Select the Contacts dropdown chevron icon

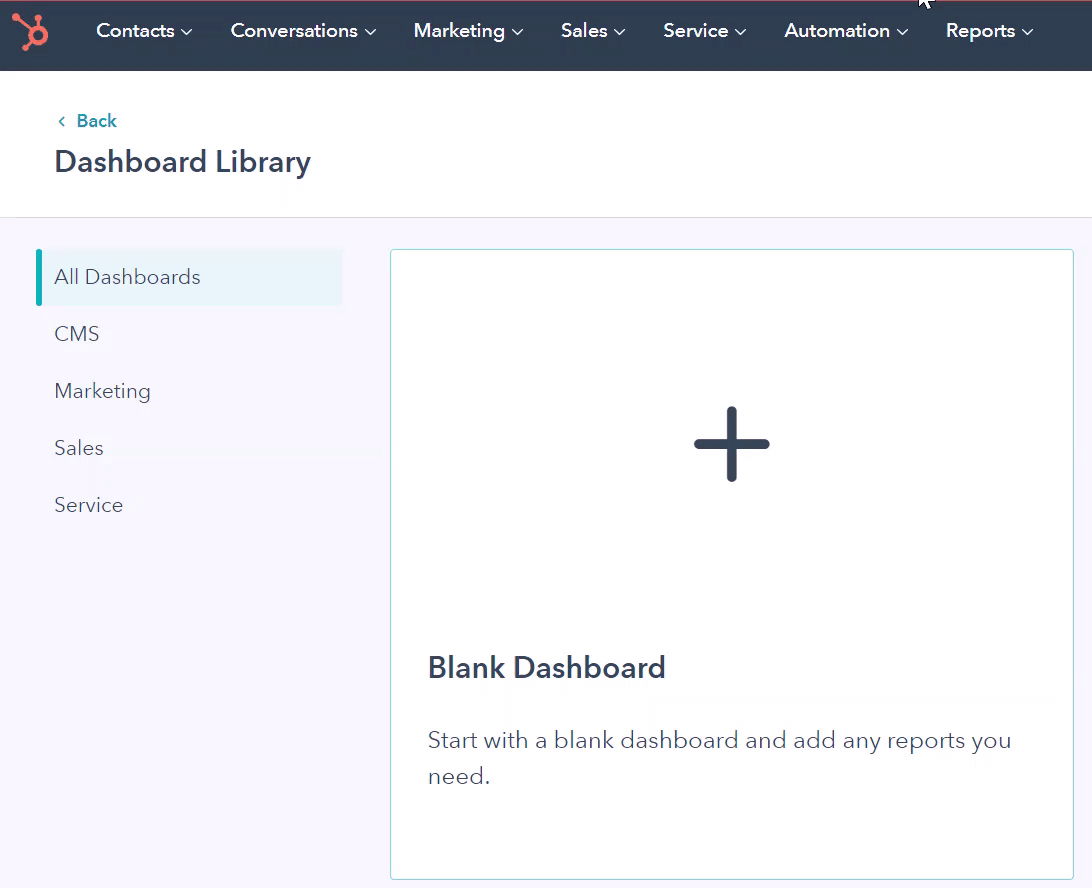pos(187,32)
